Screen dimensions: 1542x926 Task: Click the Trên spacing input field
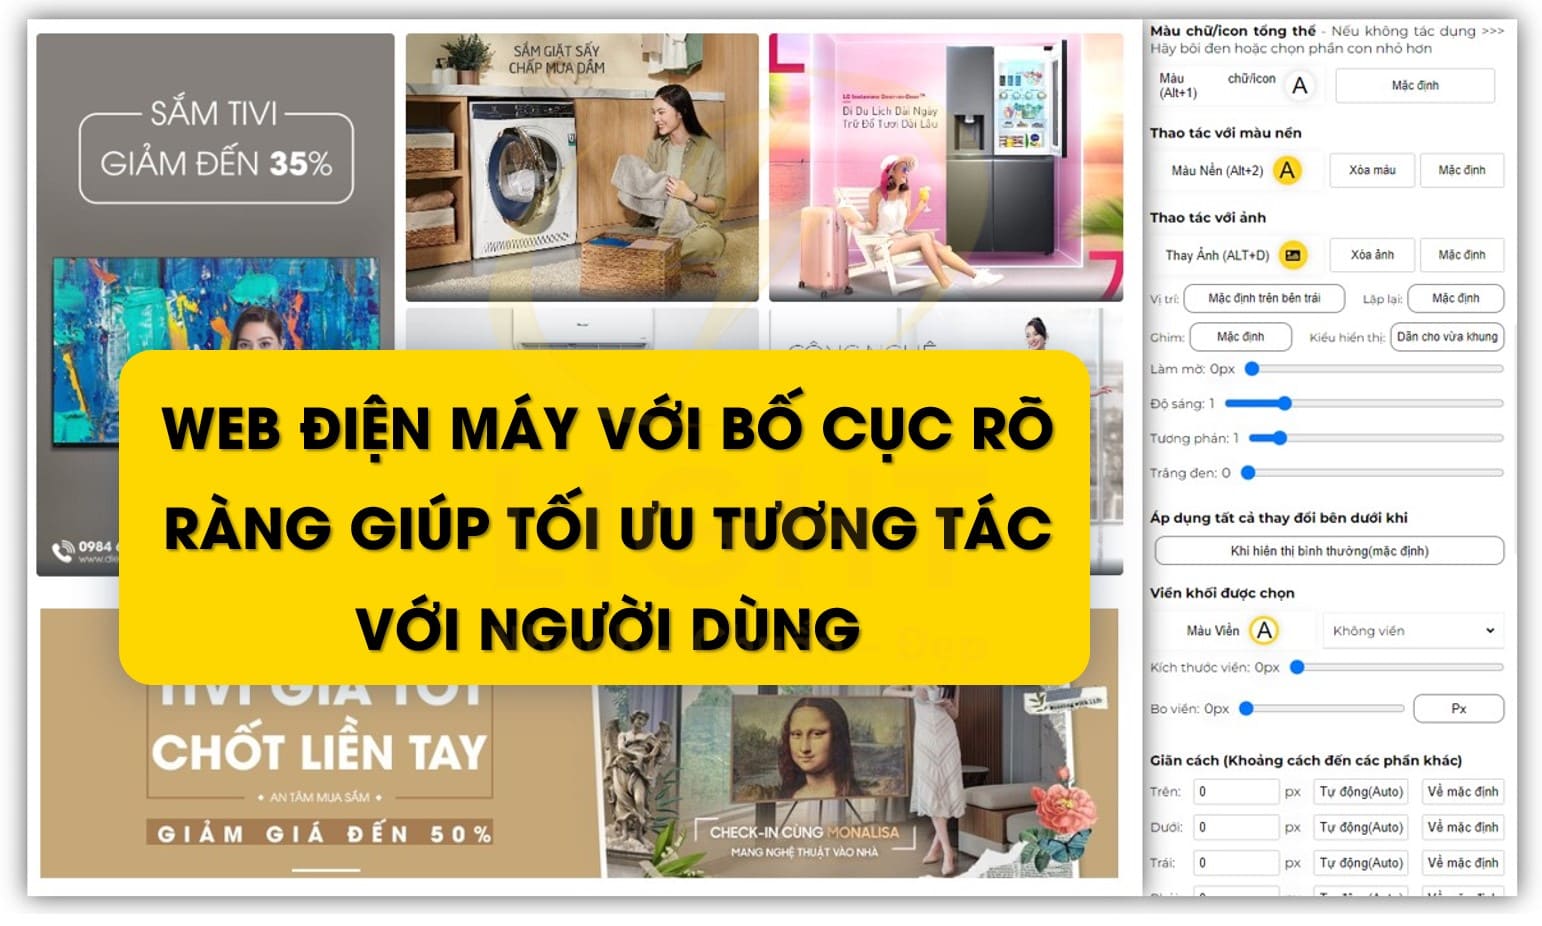(x=1236, y=792)
